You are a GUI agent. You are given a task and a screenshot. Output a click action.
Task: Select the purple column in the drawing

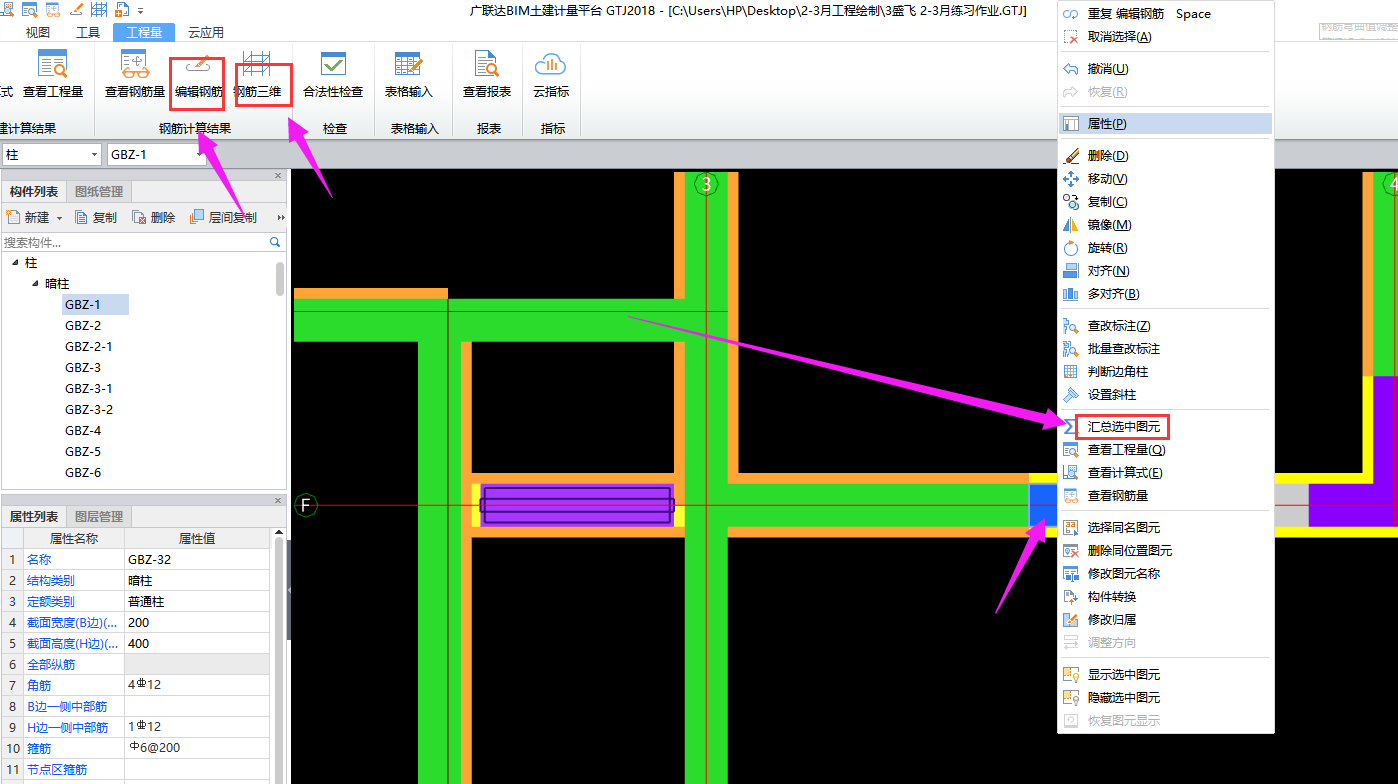pos(577,505)
